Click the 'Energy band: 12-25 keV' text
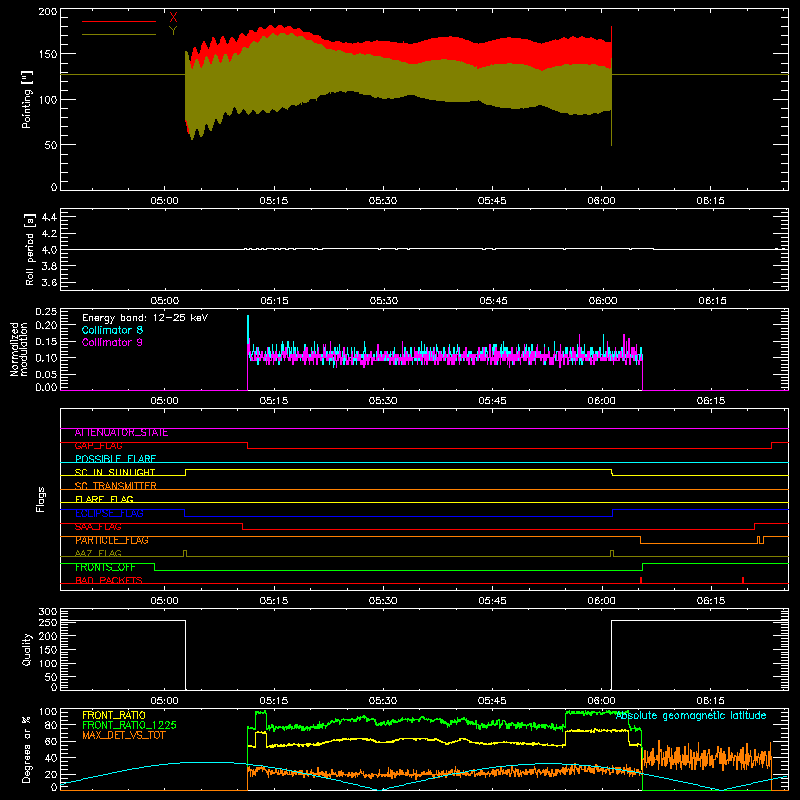800x800 pixels. pyautogui.click(x=145, y=318)
